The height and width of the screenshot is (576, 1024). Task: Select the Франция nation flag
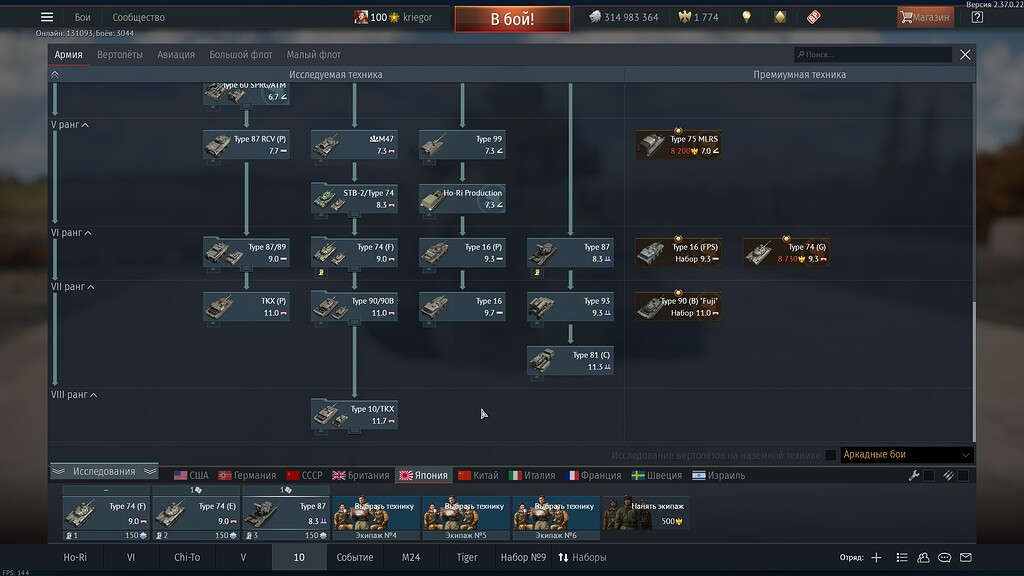coord(594,475)
